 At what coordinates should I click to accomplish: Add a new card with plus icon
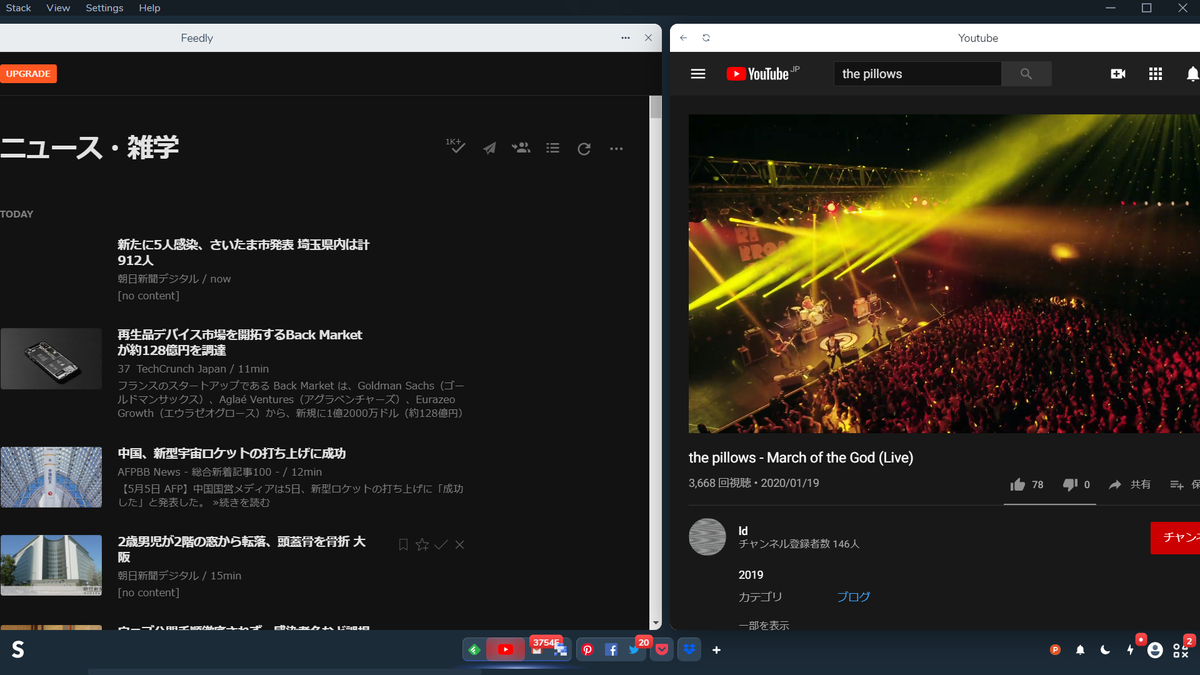click(x=716, y=650)
